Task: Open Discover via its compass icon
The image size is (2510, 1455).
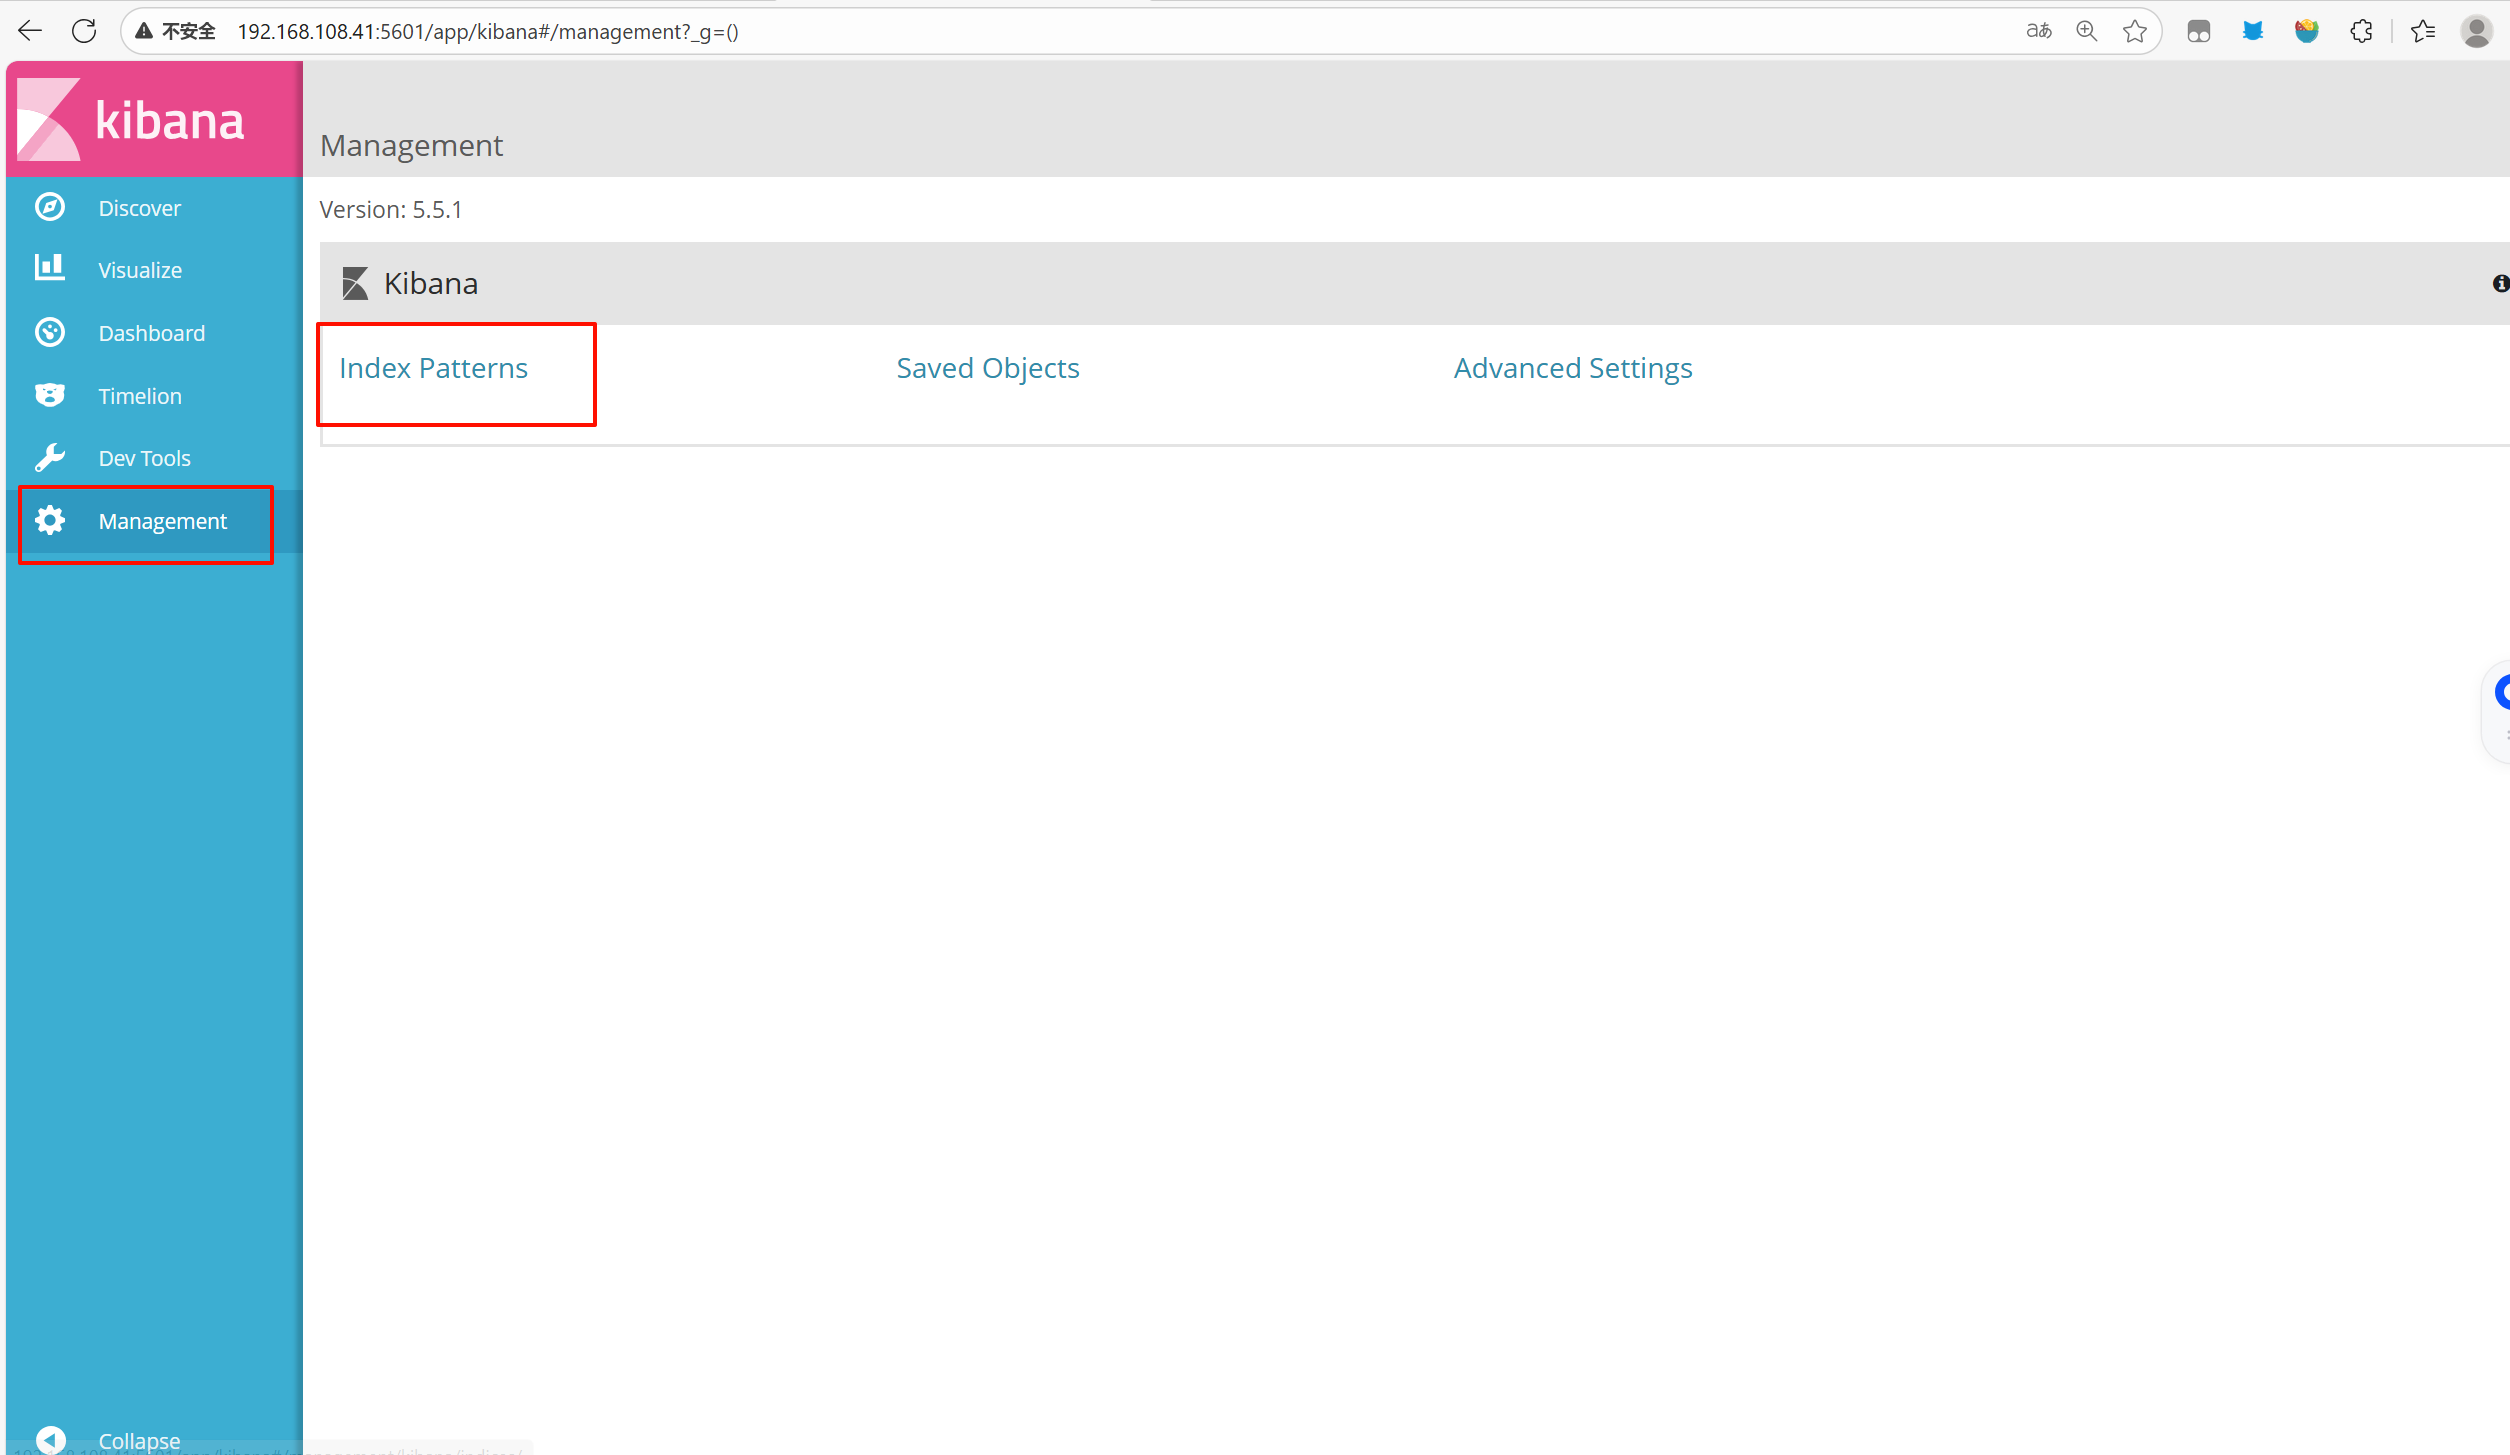Action: [x=50, y=207]
